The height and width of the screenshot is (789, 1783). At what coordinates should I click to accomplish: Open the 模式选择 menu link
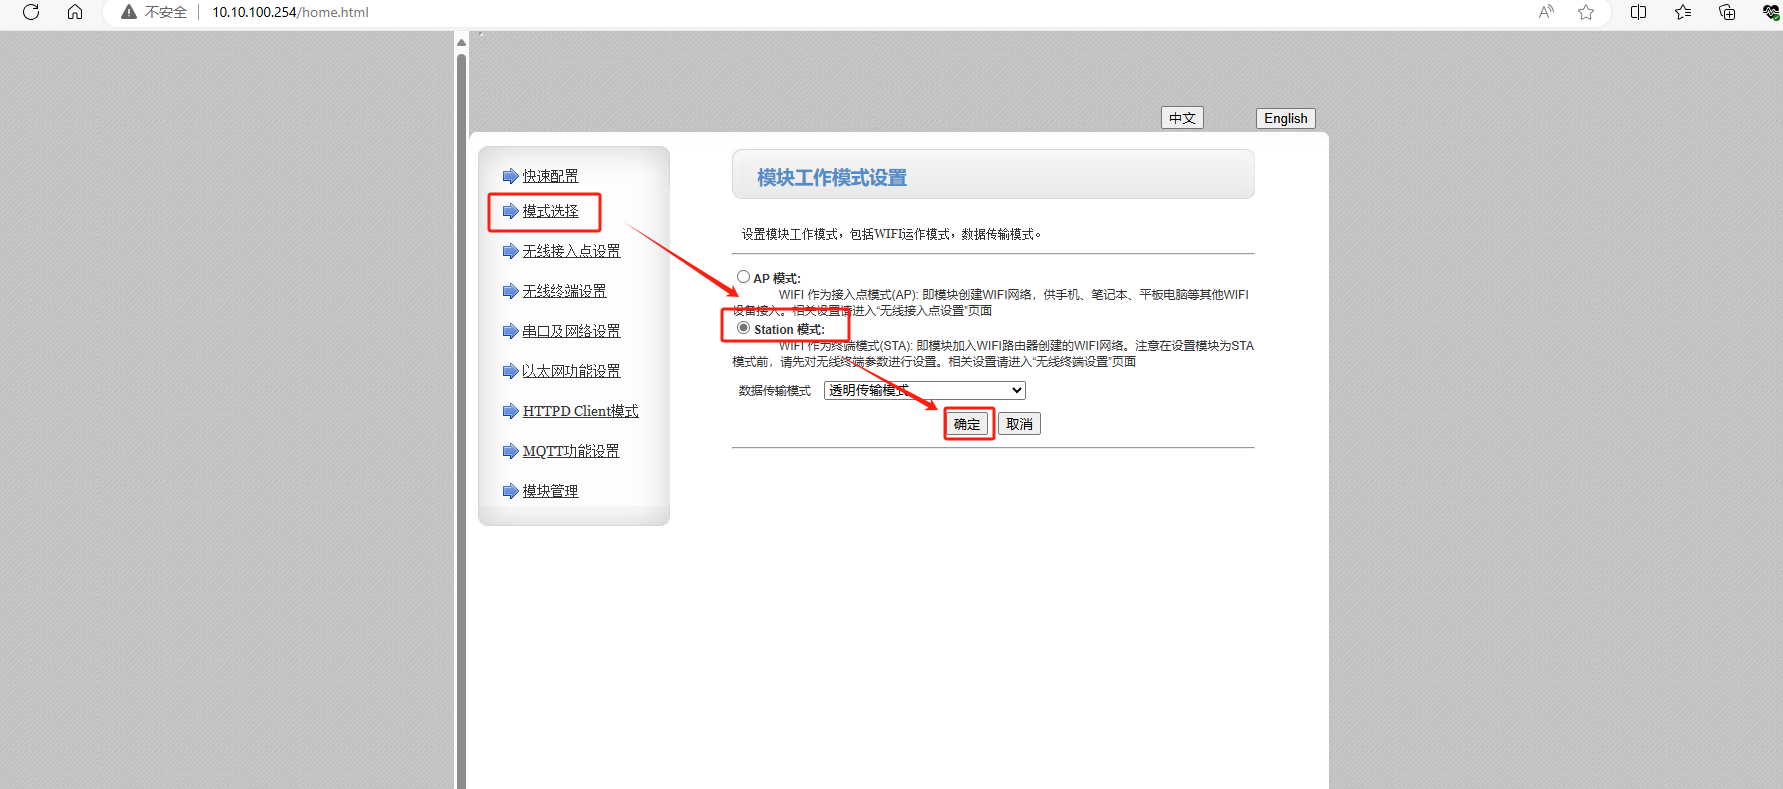click(x=550, y=211)
